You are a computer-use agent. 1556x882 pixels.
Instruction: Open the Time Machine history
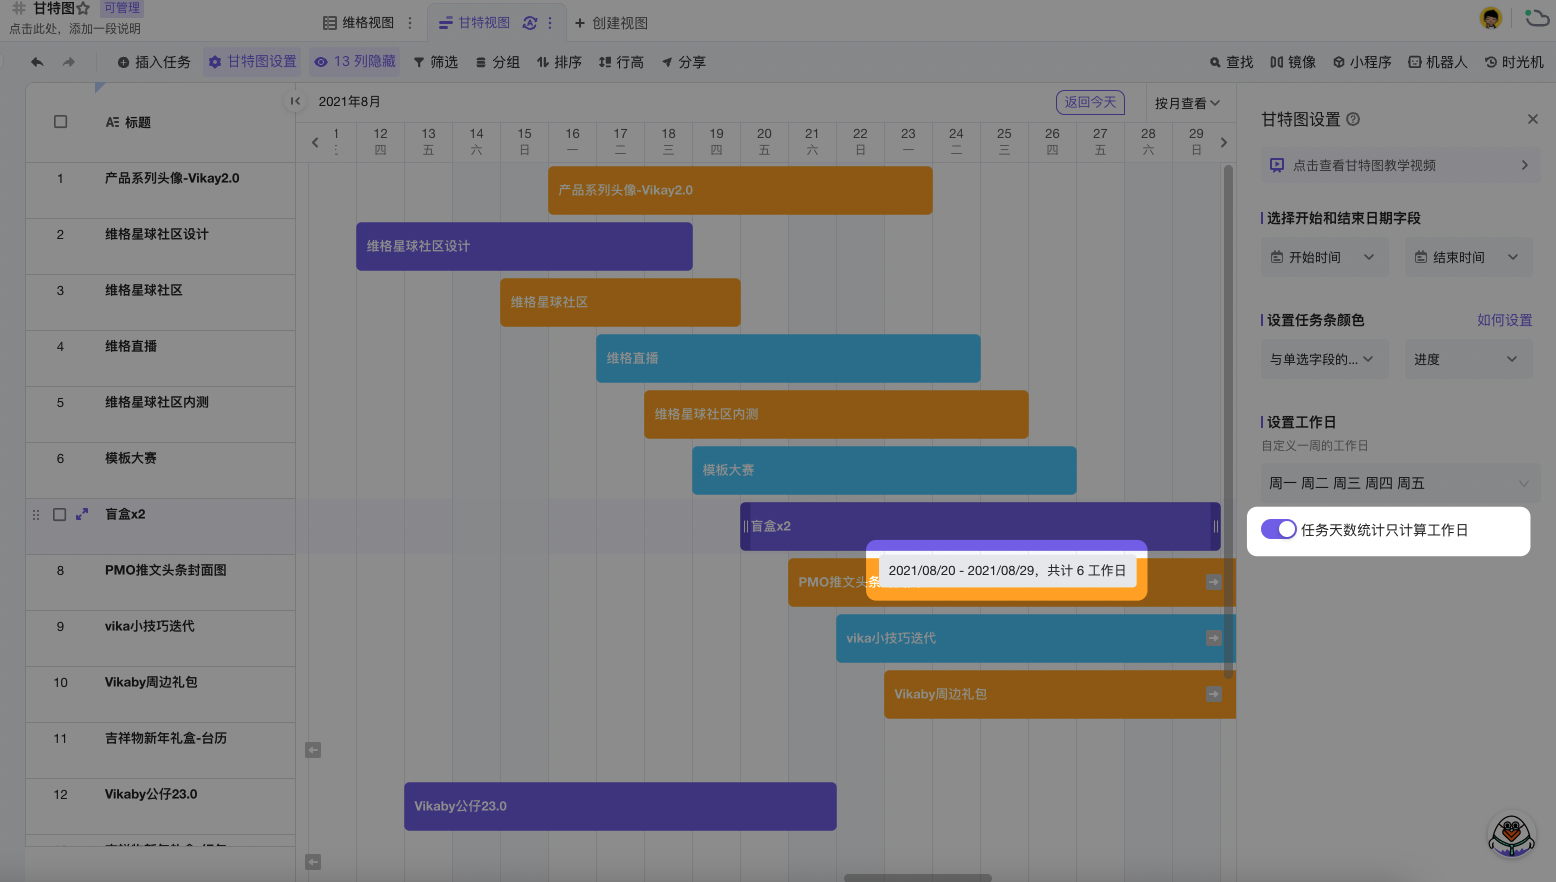click(x=1514, y=62)
